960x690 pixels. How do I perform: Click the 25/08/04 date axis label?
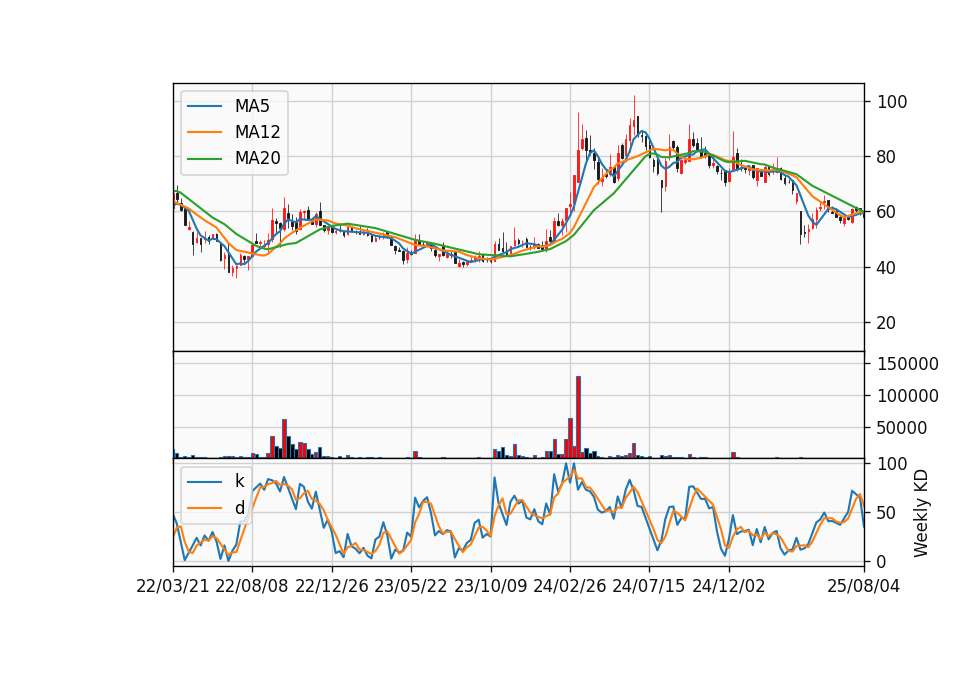pos(863,586)
